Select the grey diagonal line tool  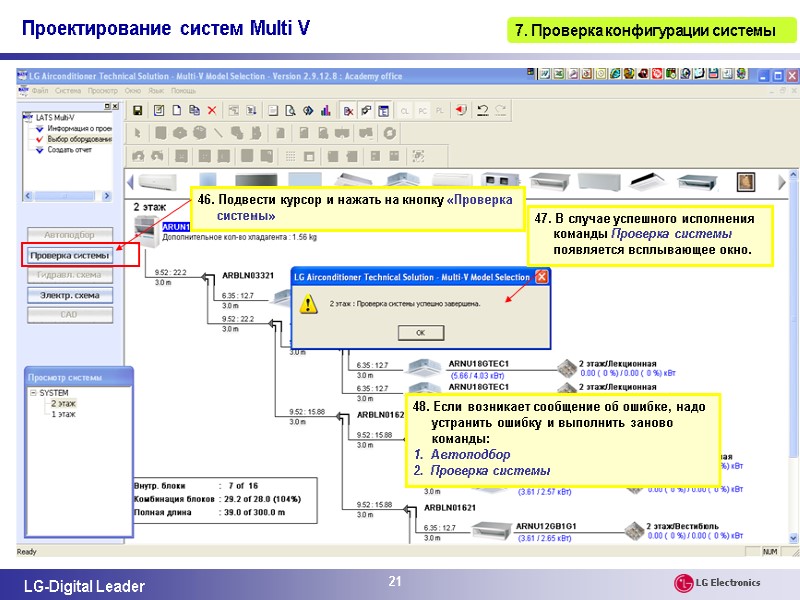click(218, 134)
